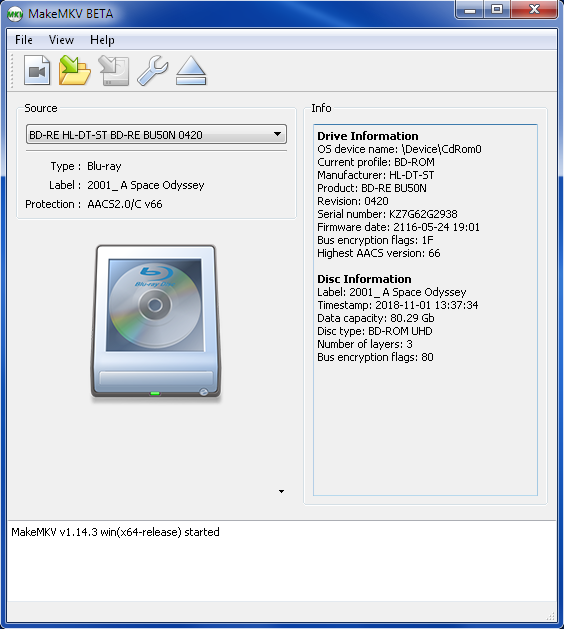Open the Help menu
564x629 pixels.
click(x=102, y=40)
